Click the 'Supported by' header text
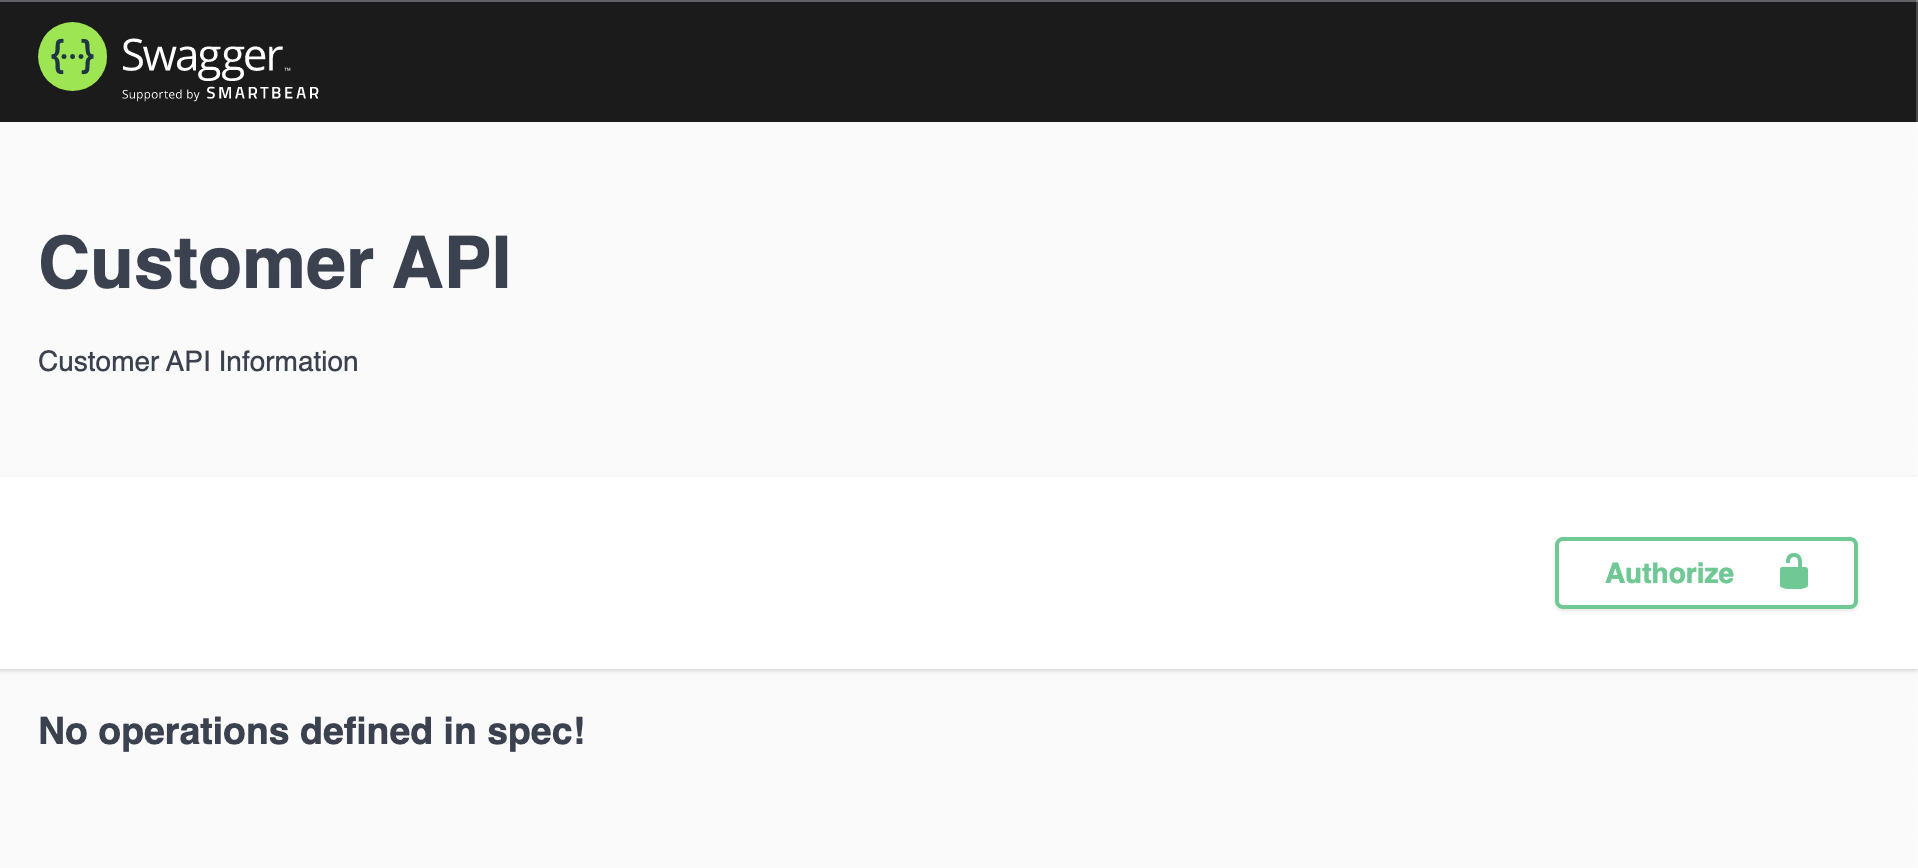1918x868 pixels. click(x=161, y=95)
